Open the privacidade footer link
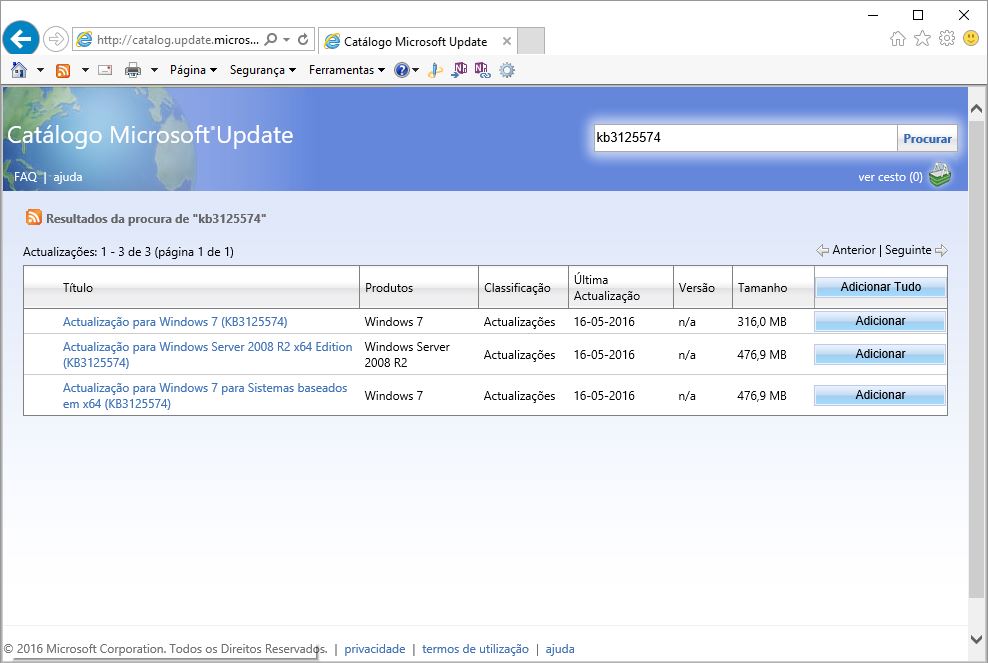 [x=375, y=649]
